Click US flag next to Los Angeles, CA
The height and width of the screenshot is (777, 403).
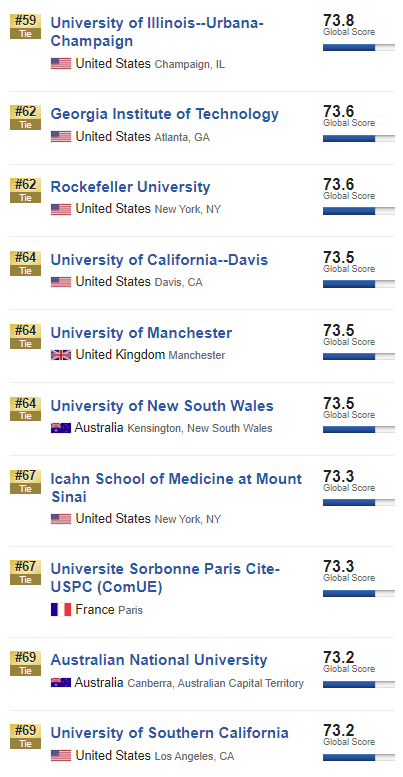click(61, 755)
